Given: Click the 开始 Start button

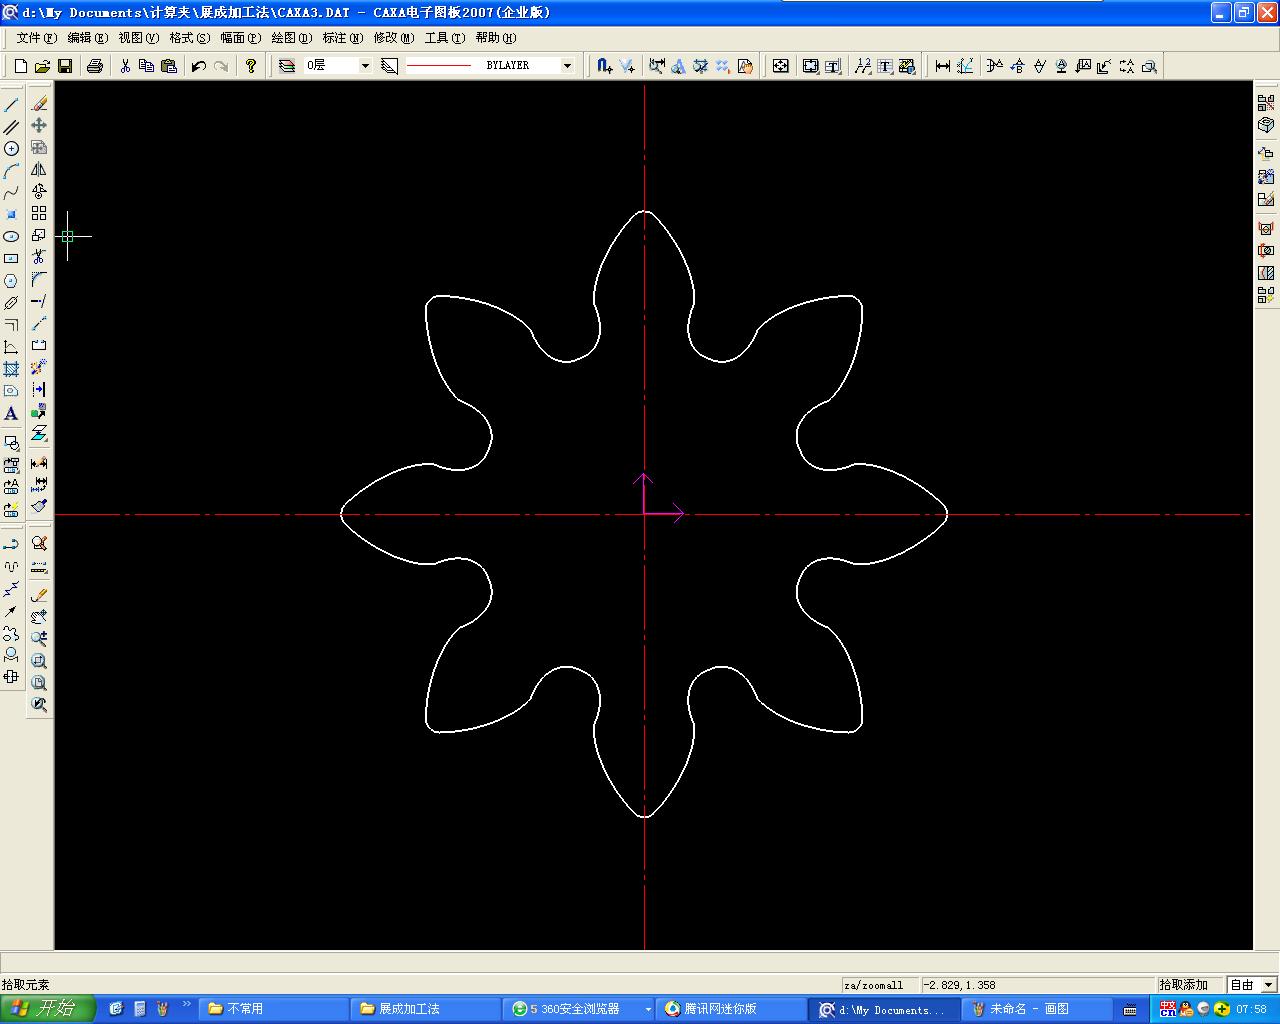Looking at the screenshot, I should 47,1009.
